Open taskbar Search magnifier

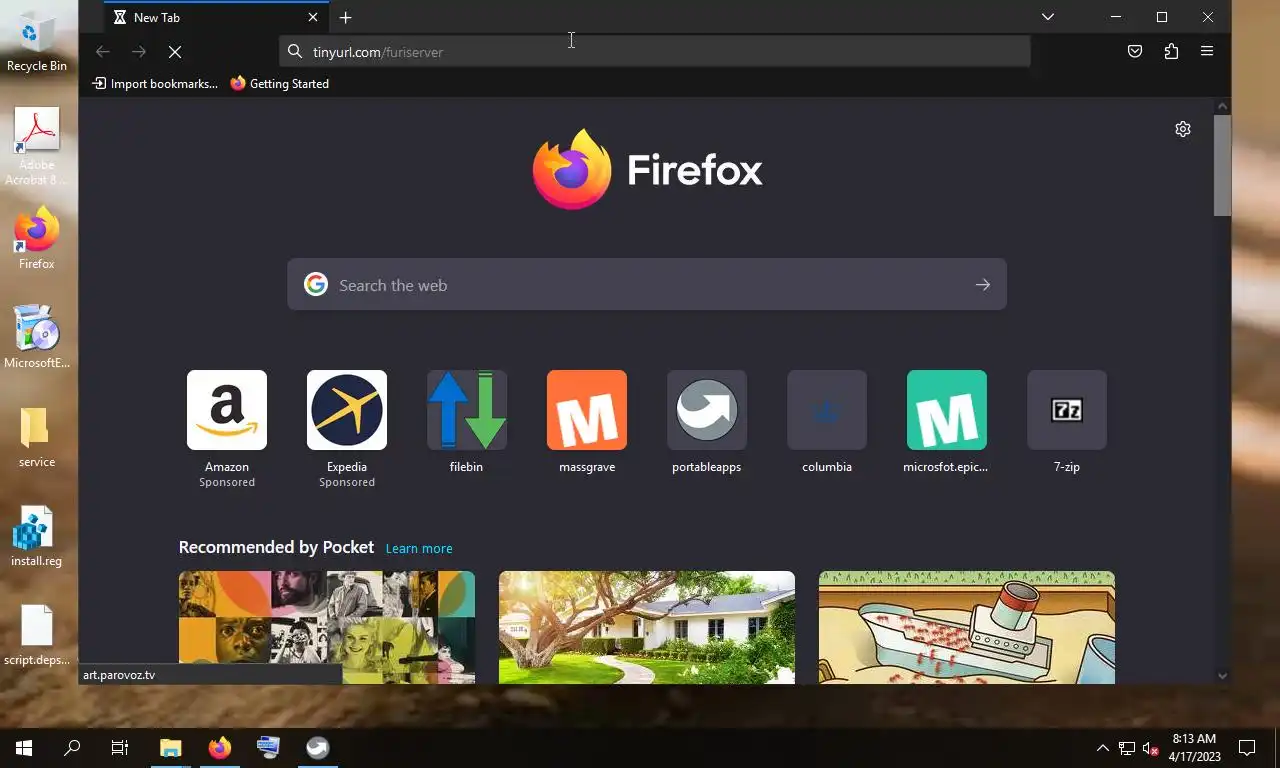tap(72, 748)
